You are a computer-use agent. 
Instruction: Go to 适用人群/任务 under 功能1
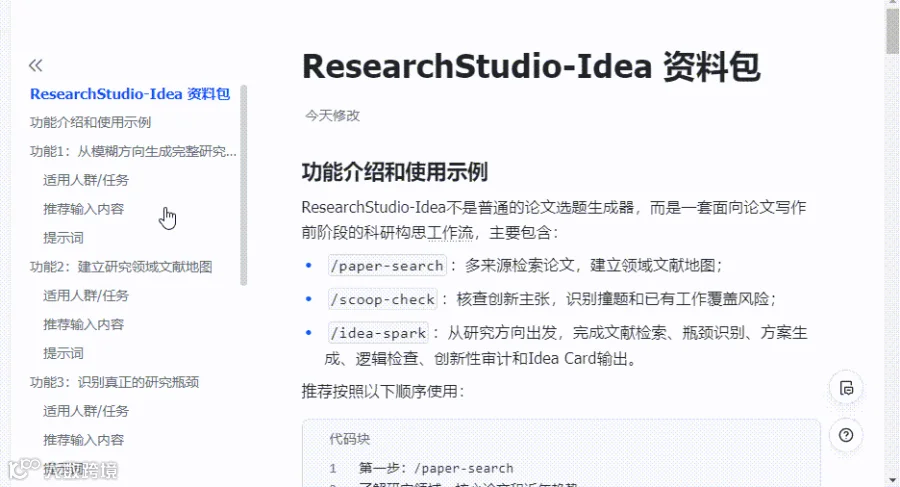point(86,180)
